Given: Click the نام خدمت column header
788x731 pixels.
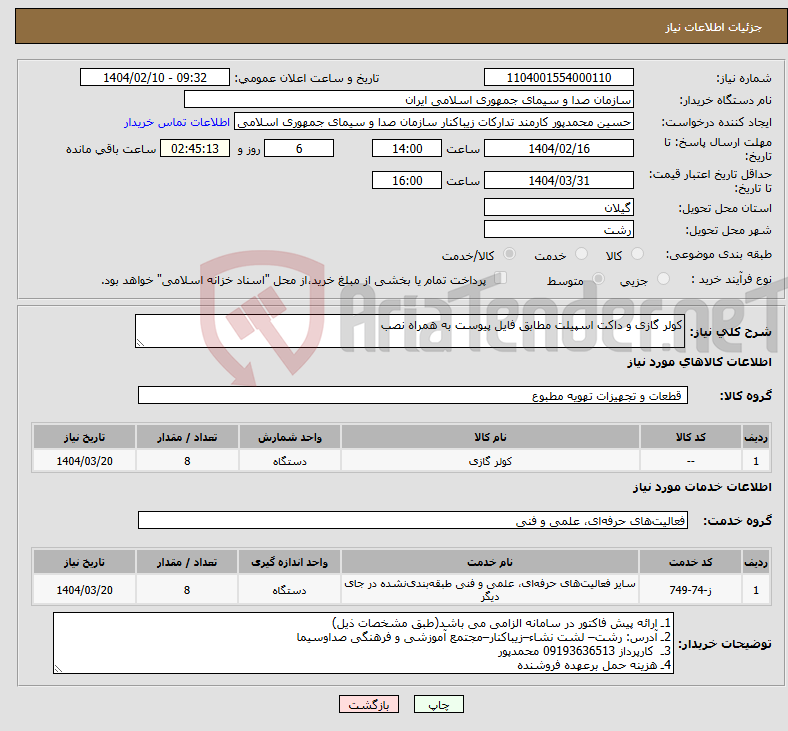Looking at the screenshot, I should (490, 562).
